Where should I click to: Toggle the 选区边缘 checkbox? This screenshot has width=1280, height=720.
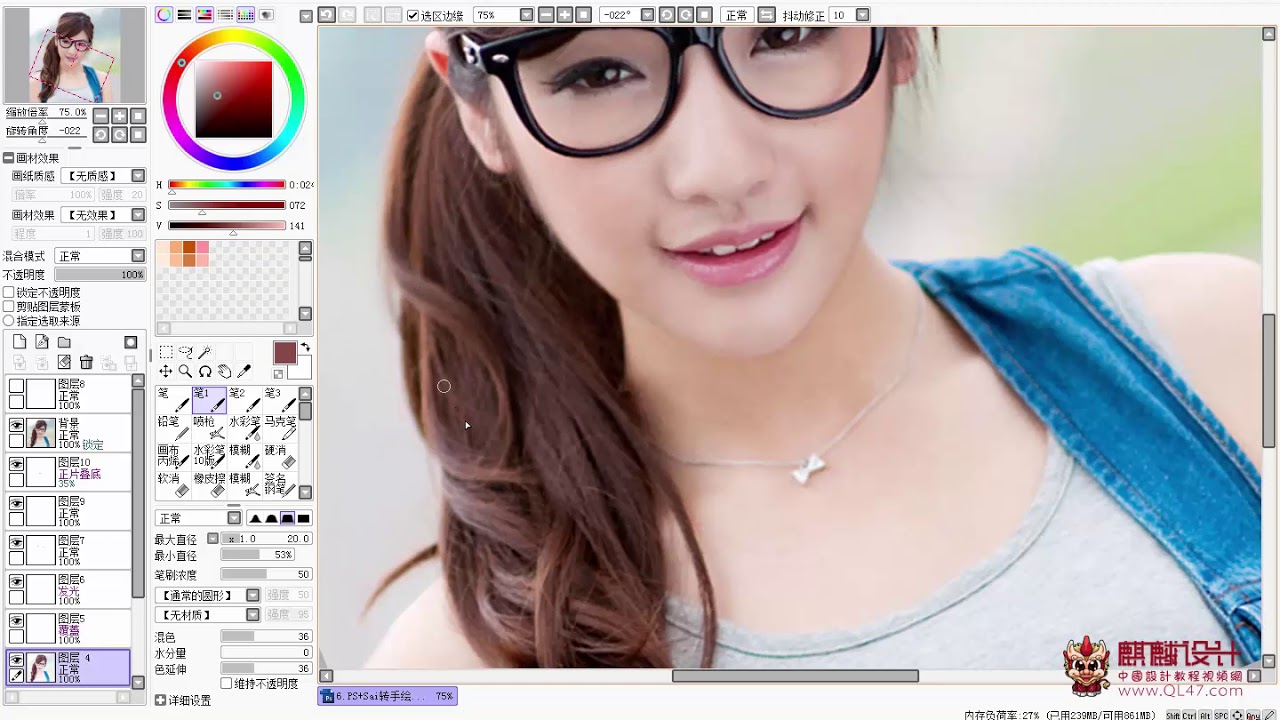click(413, 16)
